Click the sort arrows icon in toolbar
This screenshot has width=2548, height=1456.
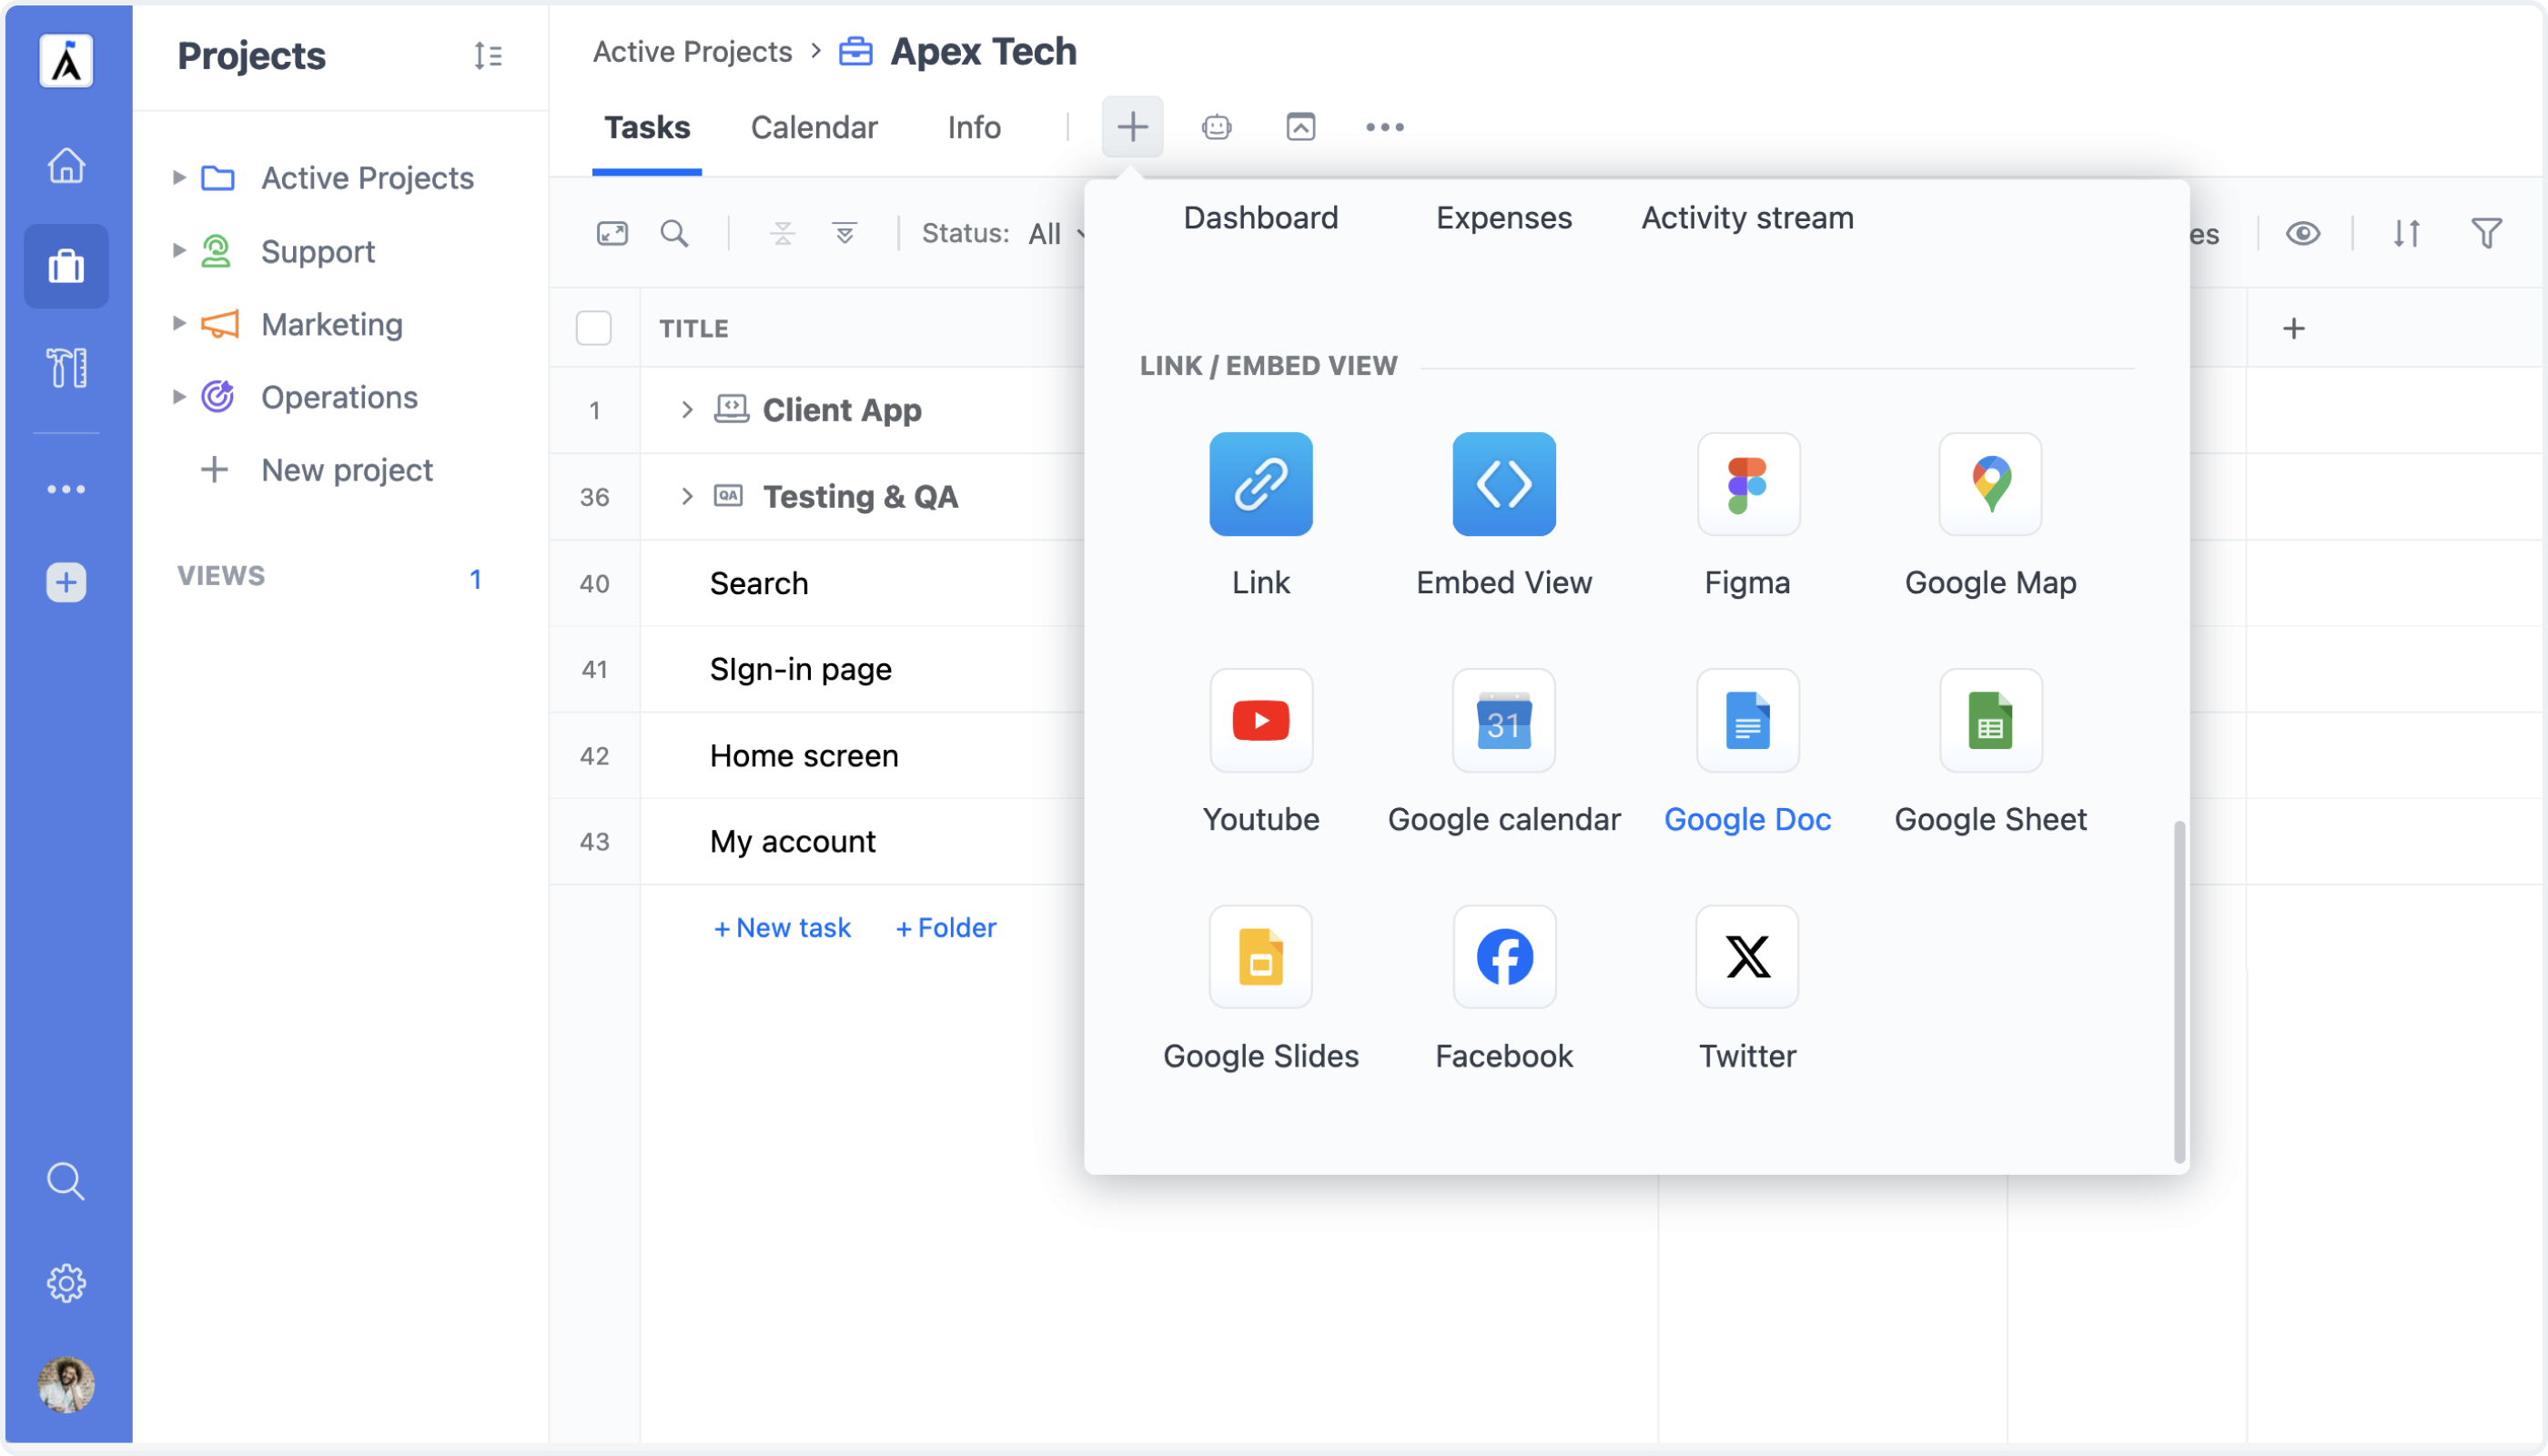[2406, 233]
